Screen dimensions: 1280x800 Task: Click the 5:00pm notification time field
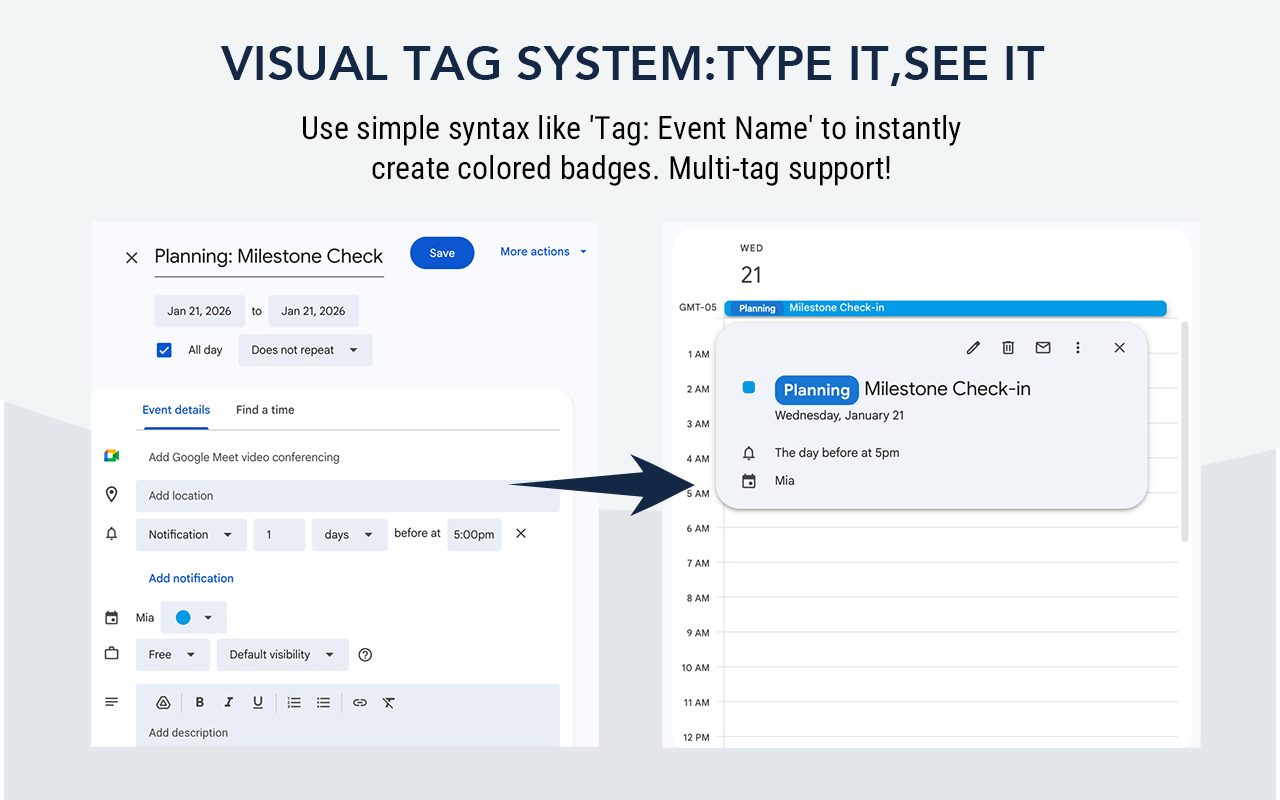474,534
